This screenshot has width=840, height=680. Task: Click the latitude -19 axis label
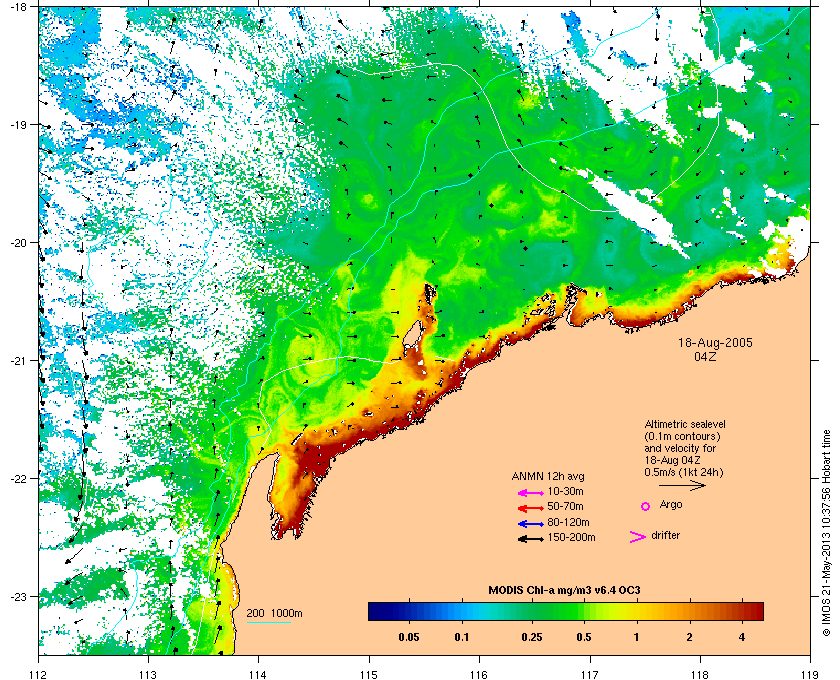[x=19, y=125]
